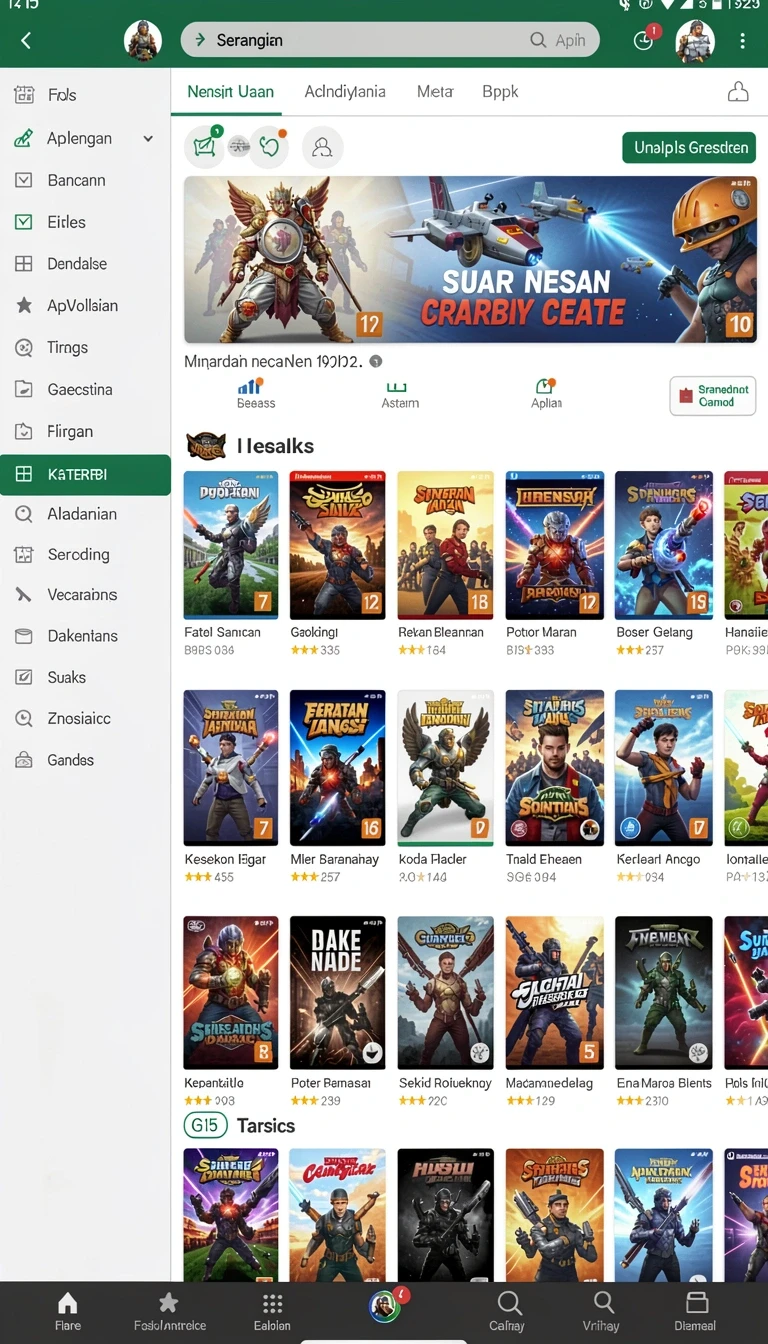Click the heart filter chip icon
This screenshot has height=1344, width=768.
(268, 147)
